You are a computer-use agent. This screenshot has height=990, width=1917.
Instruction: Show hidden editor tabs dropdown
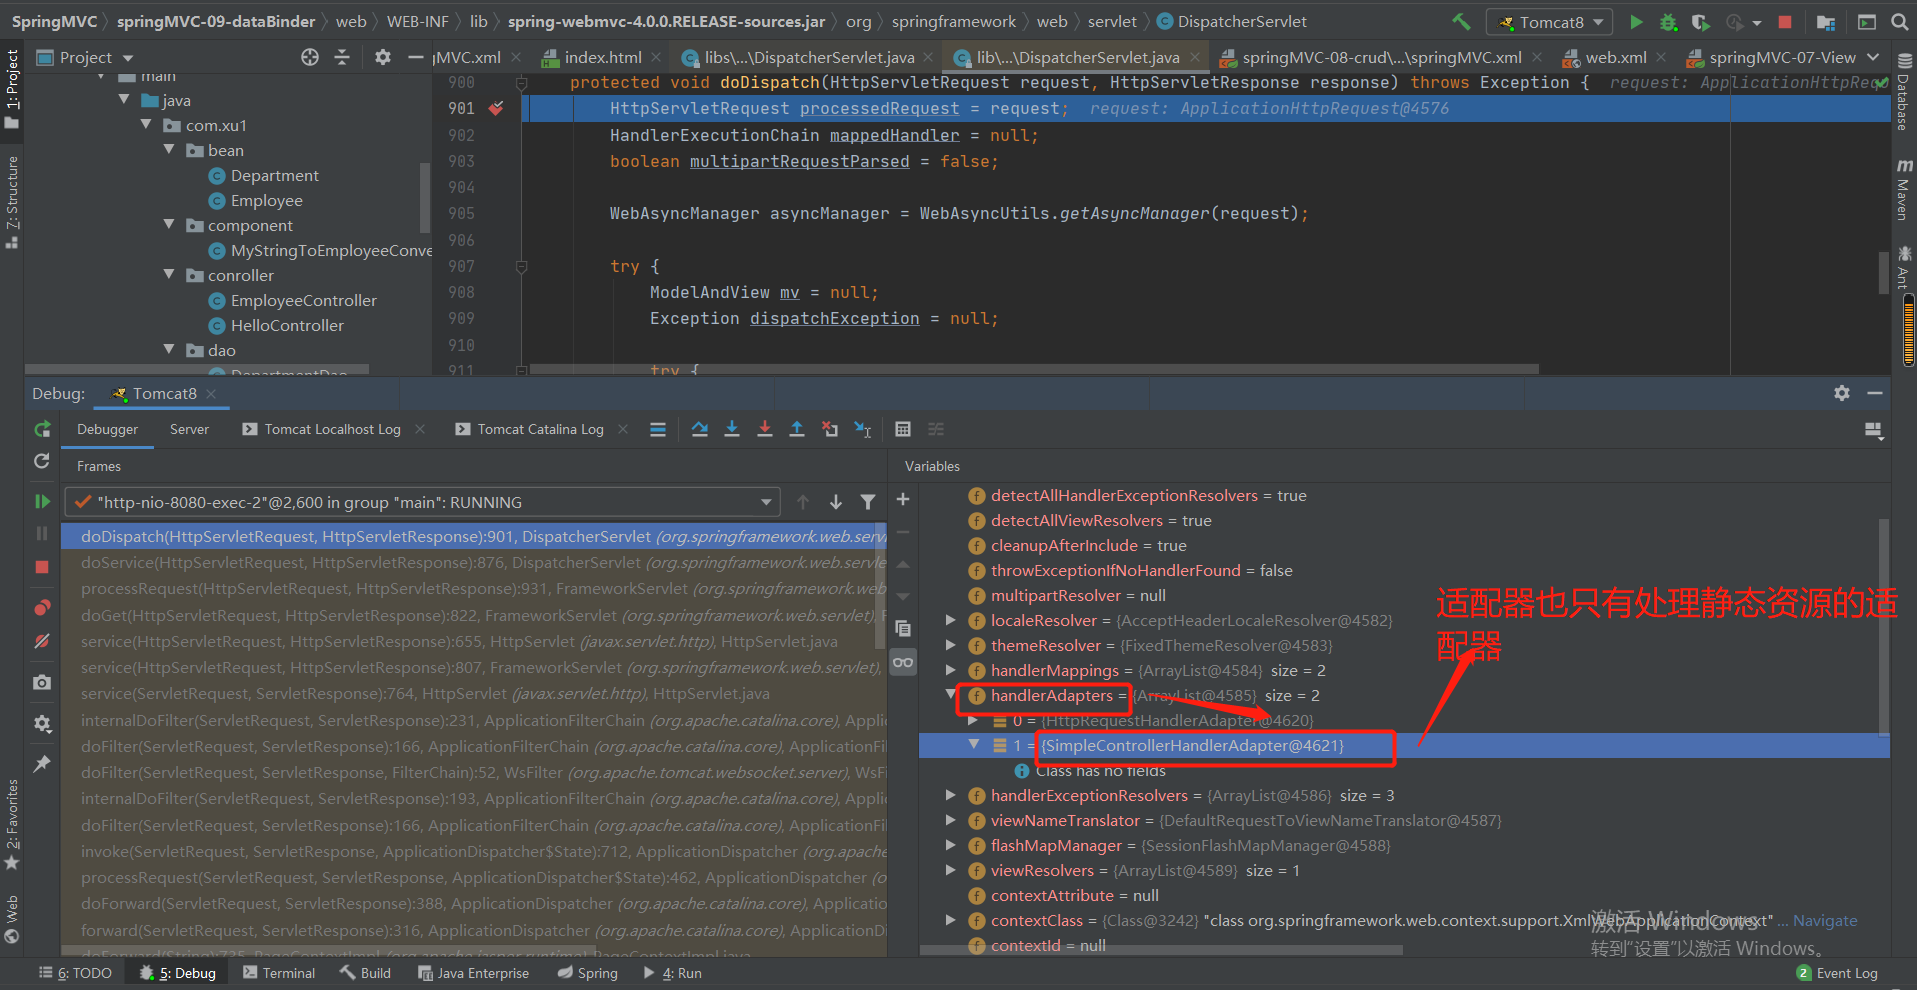[x=1873, y=57]
